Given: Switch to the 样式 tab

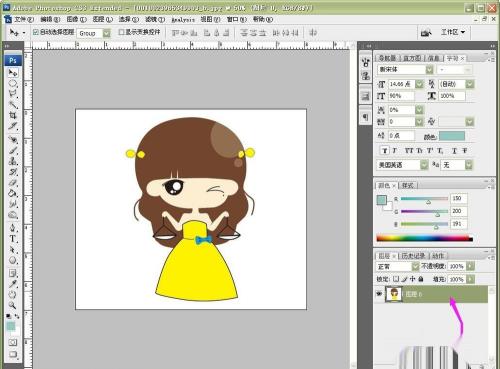Looking at the screenshot, I should click(407, 185).
